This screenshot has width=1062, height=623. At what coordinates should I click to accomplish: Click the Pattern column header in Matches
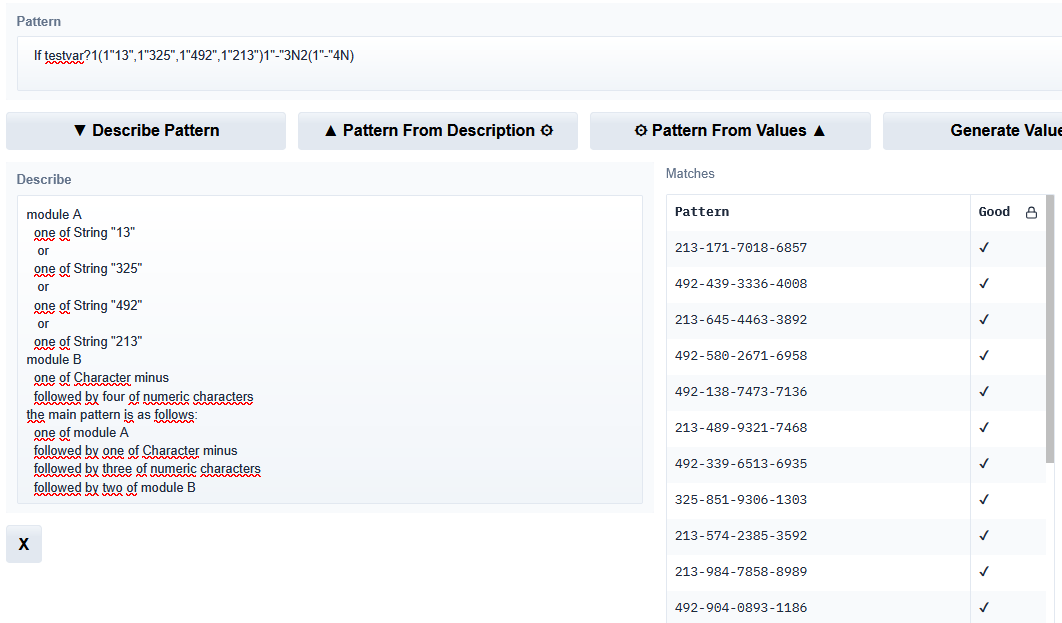click(702, 212)
